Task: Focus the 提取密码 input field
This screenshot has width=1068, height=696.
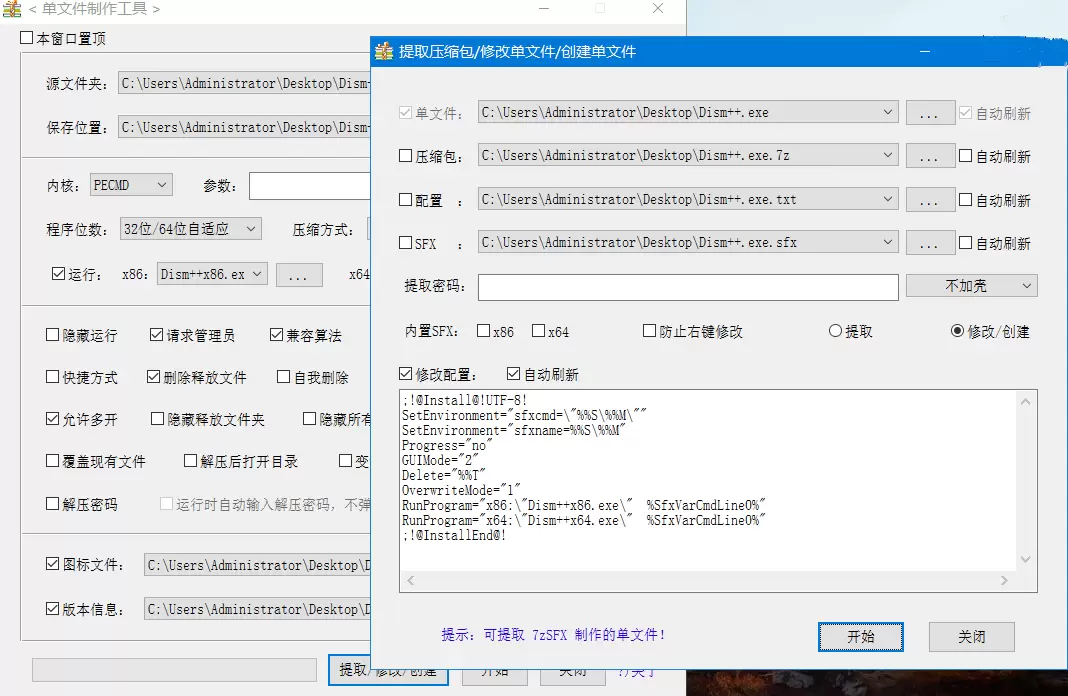Action: pyautogui.click(x=688, y=287)
